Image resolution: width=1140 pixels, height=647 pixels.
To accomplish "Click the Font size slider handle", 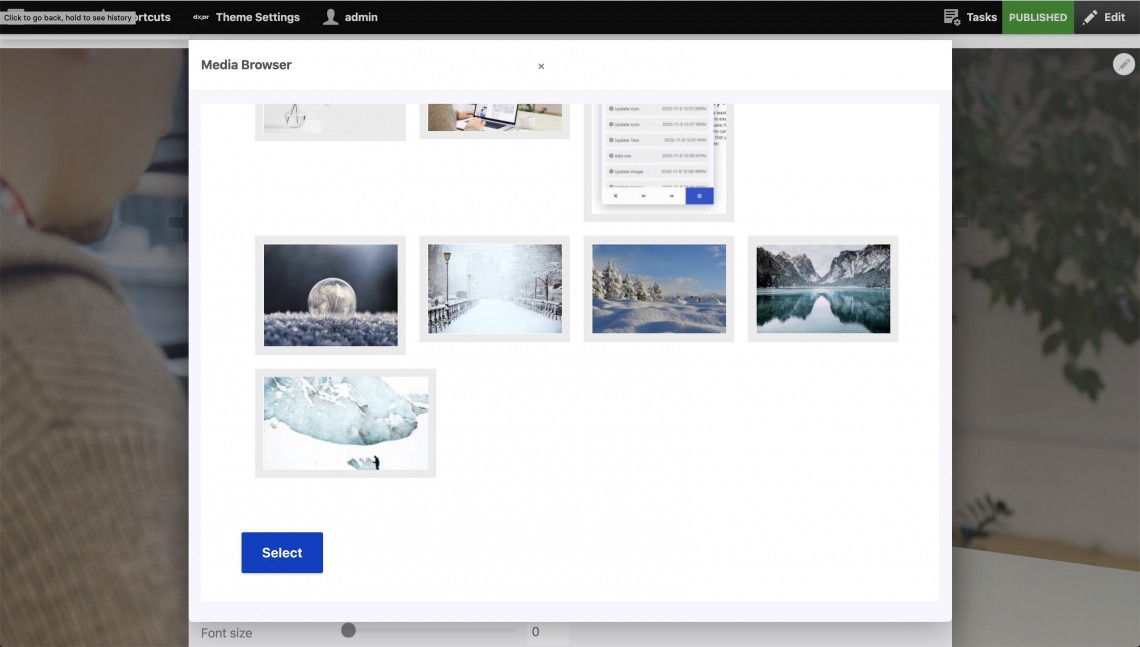I will [x=348, y=630].
